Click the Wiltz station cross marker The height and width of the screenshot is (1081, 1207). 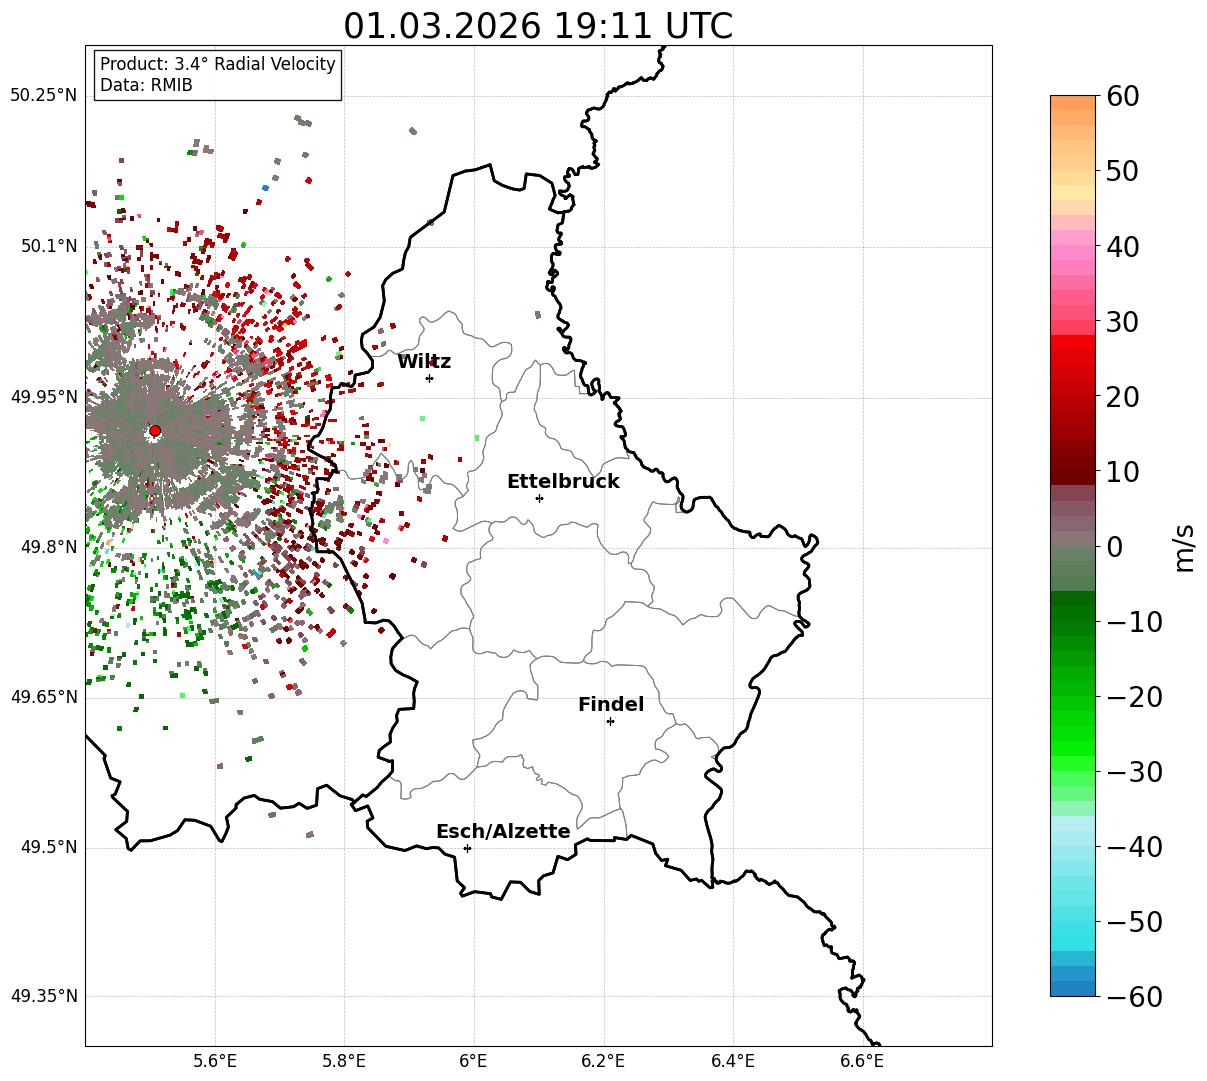click(x=429, y=378)
